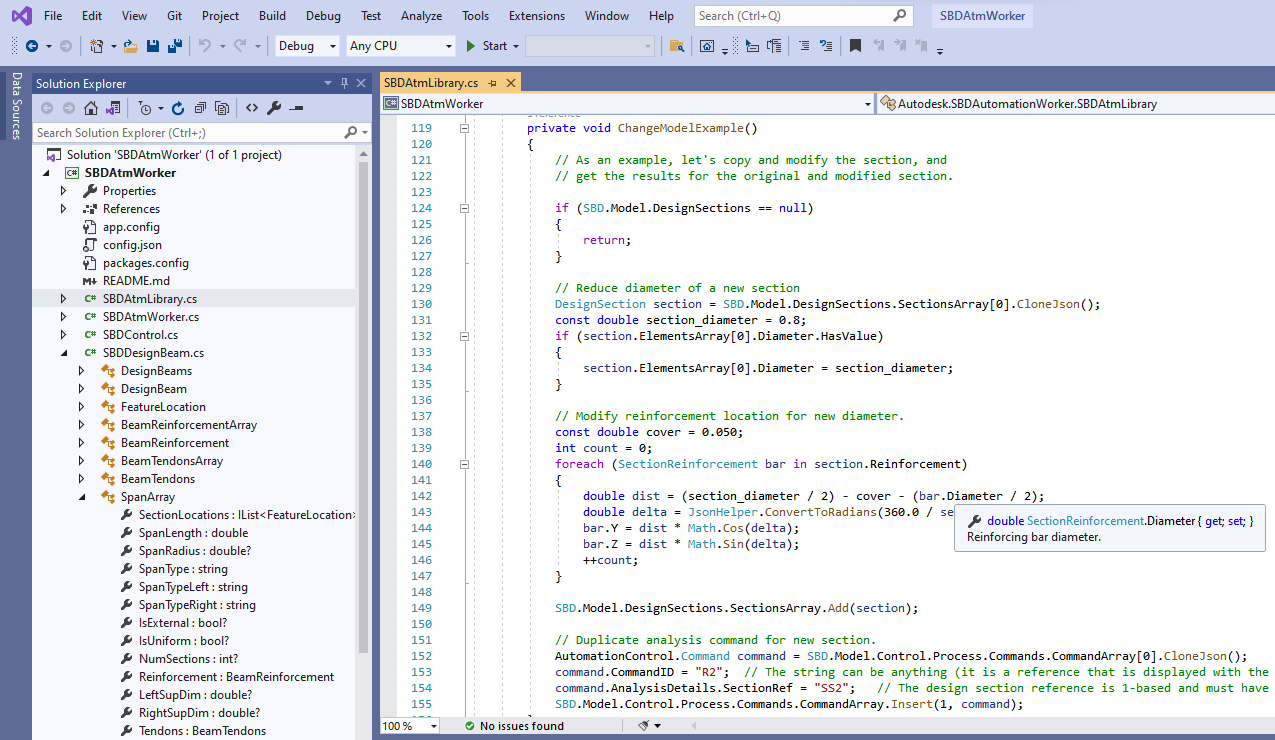Expand the DesignBeams node in tree

click(82, 371)
